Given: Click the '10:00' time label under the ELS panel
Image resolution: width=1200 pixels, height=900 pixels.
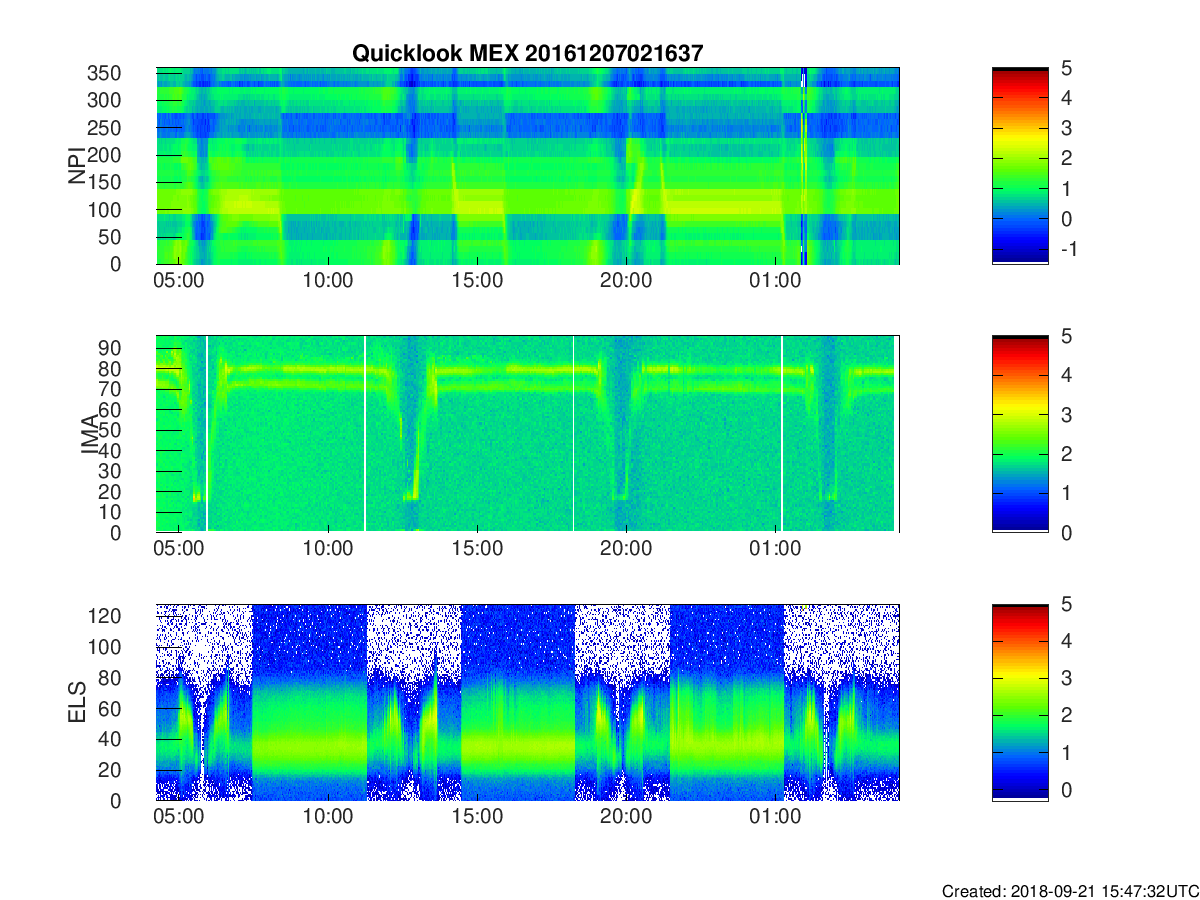Looking at the screenshot, I should (x=327, y=818).
